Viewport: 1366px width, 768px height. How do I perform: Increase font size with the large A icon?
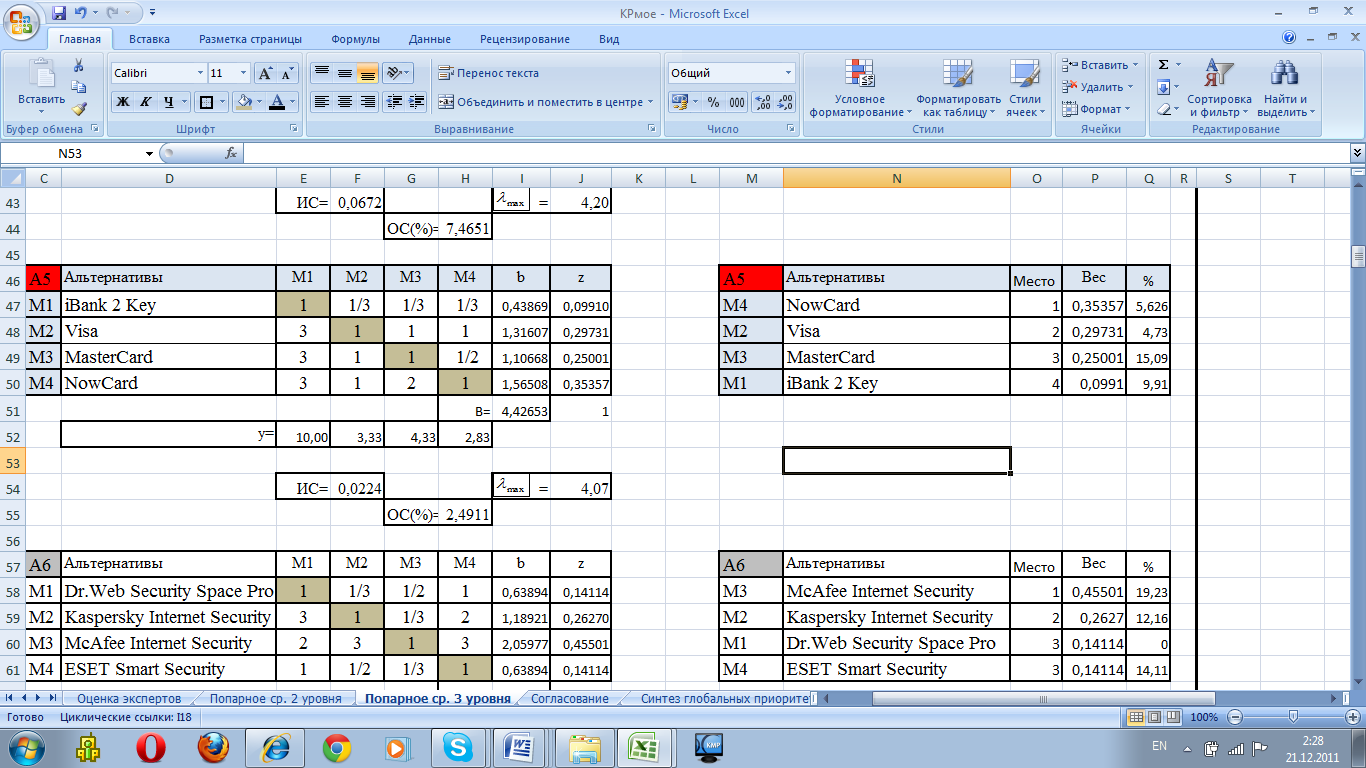click(x=265, y=73)
